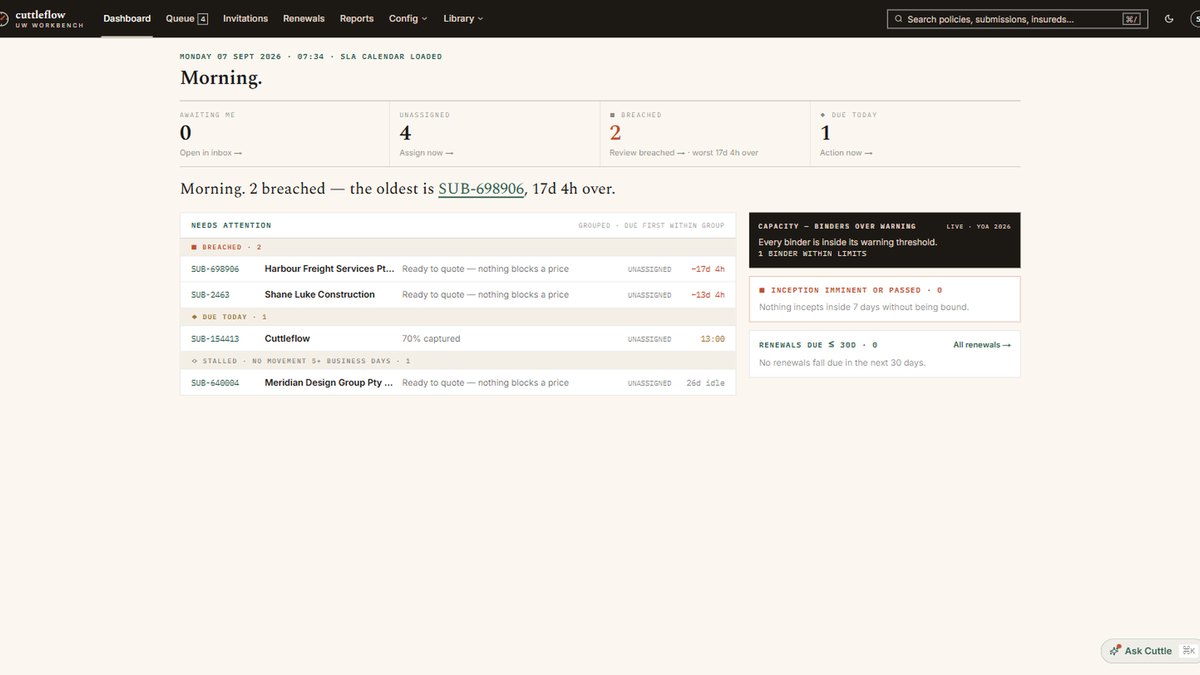1200x675 pixels.
Task: Open the Meridian Design Group row
Action: [458, 383]
